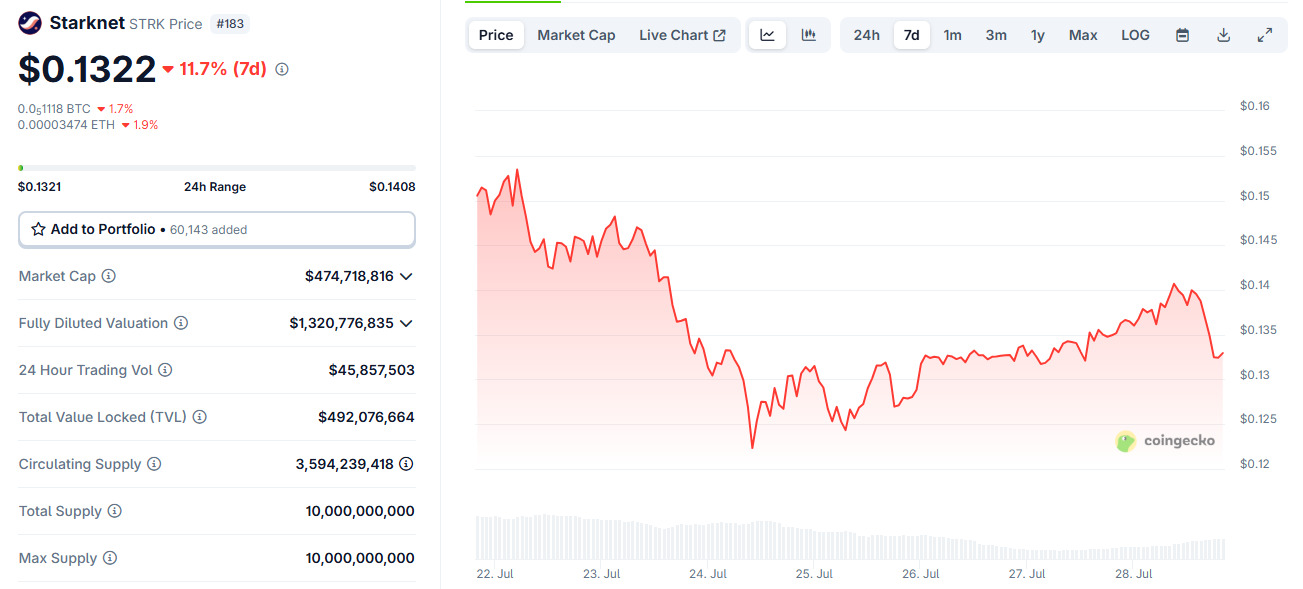This screenshot has height=589, width=1303.
Task: Toggle LOG scale on chart
Action: point(1135,35)
